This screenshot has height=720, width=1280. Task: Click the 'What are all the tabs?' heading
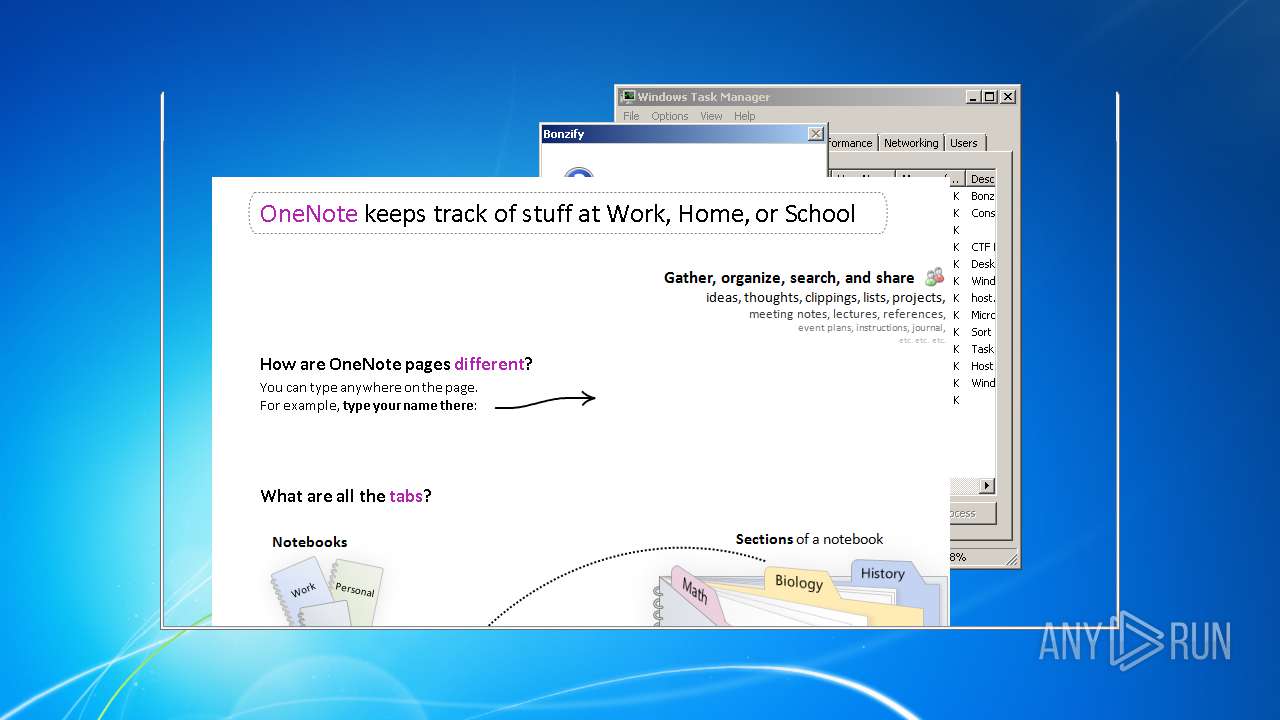pos(346,496)
